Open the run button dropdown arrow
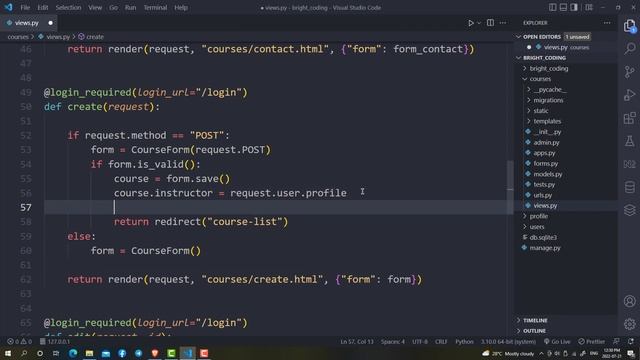Viewport: 640px width, 360px height. tap(479, 23)
